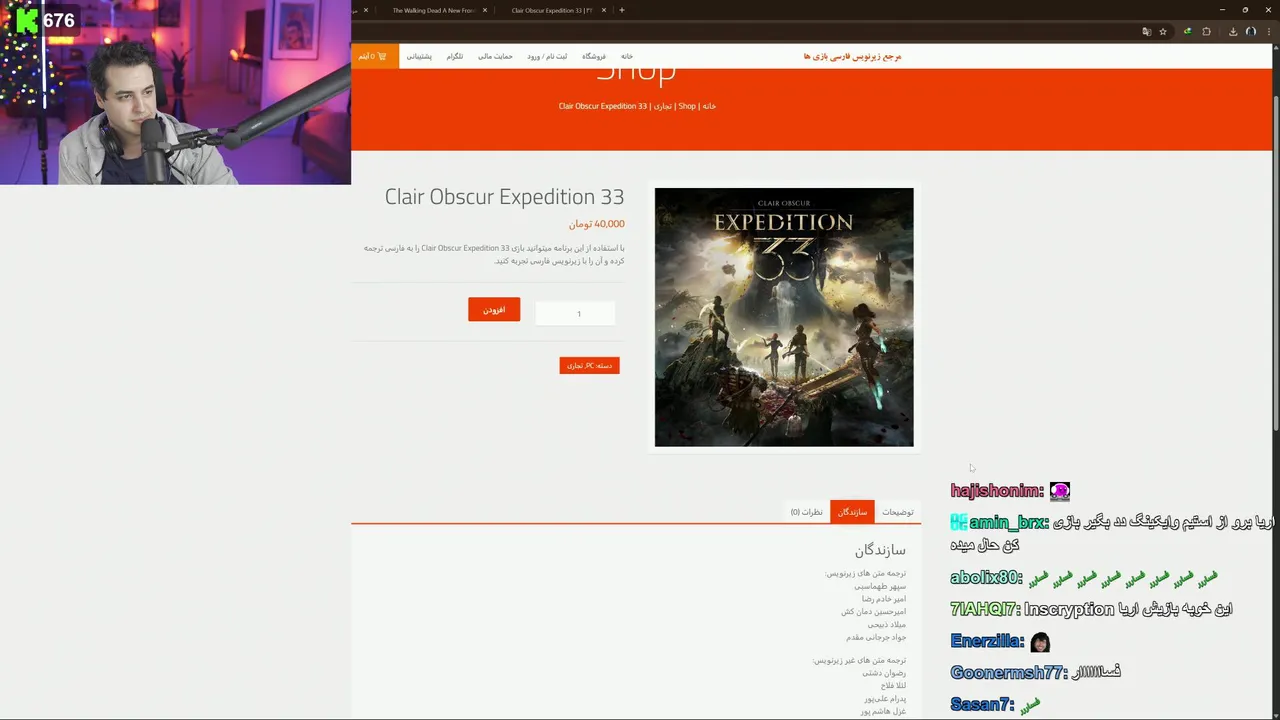The height and width of the screenshot is (720, 1280).
Task: Open پشتیبانی support menu item
Action: 419,56
